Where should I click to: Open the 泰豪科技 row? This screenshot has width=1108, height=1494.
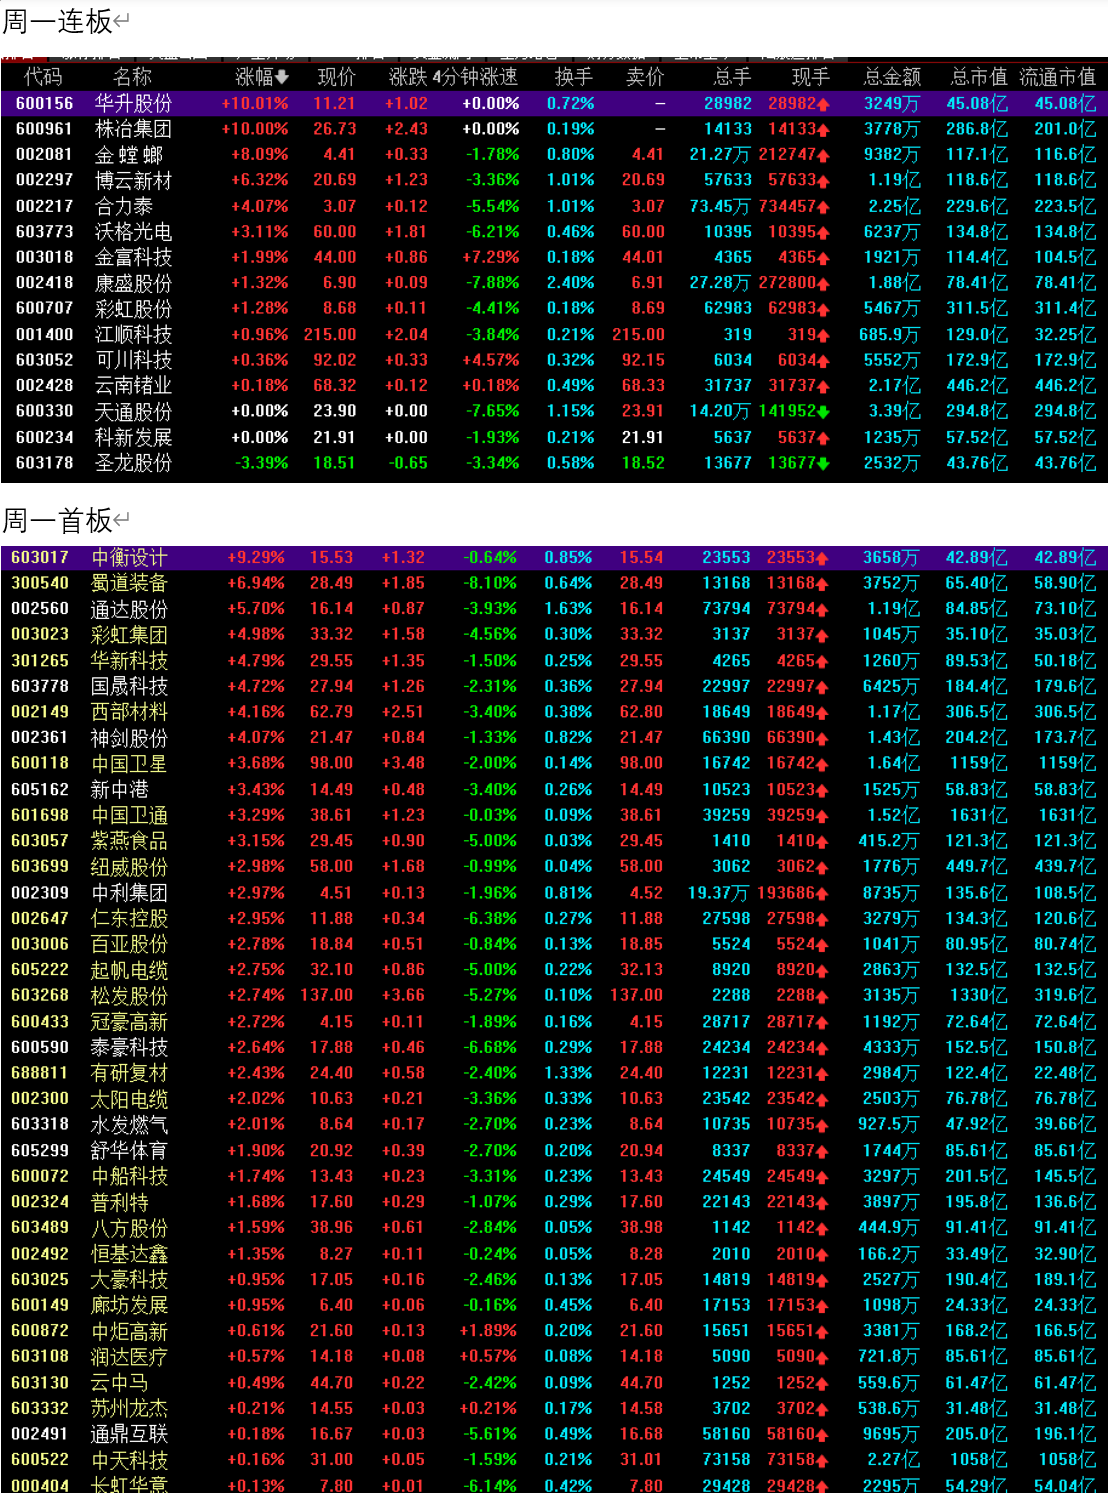click(x=554, y=1048)
